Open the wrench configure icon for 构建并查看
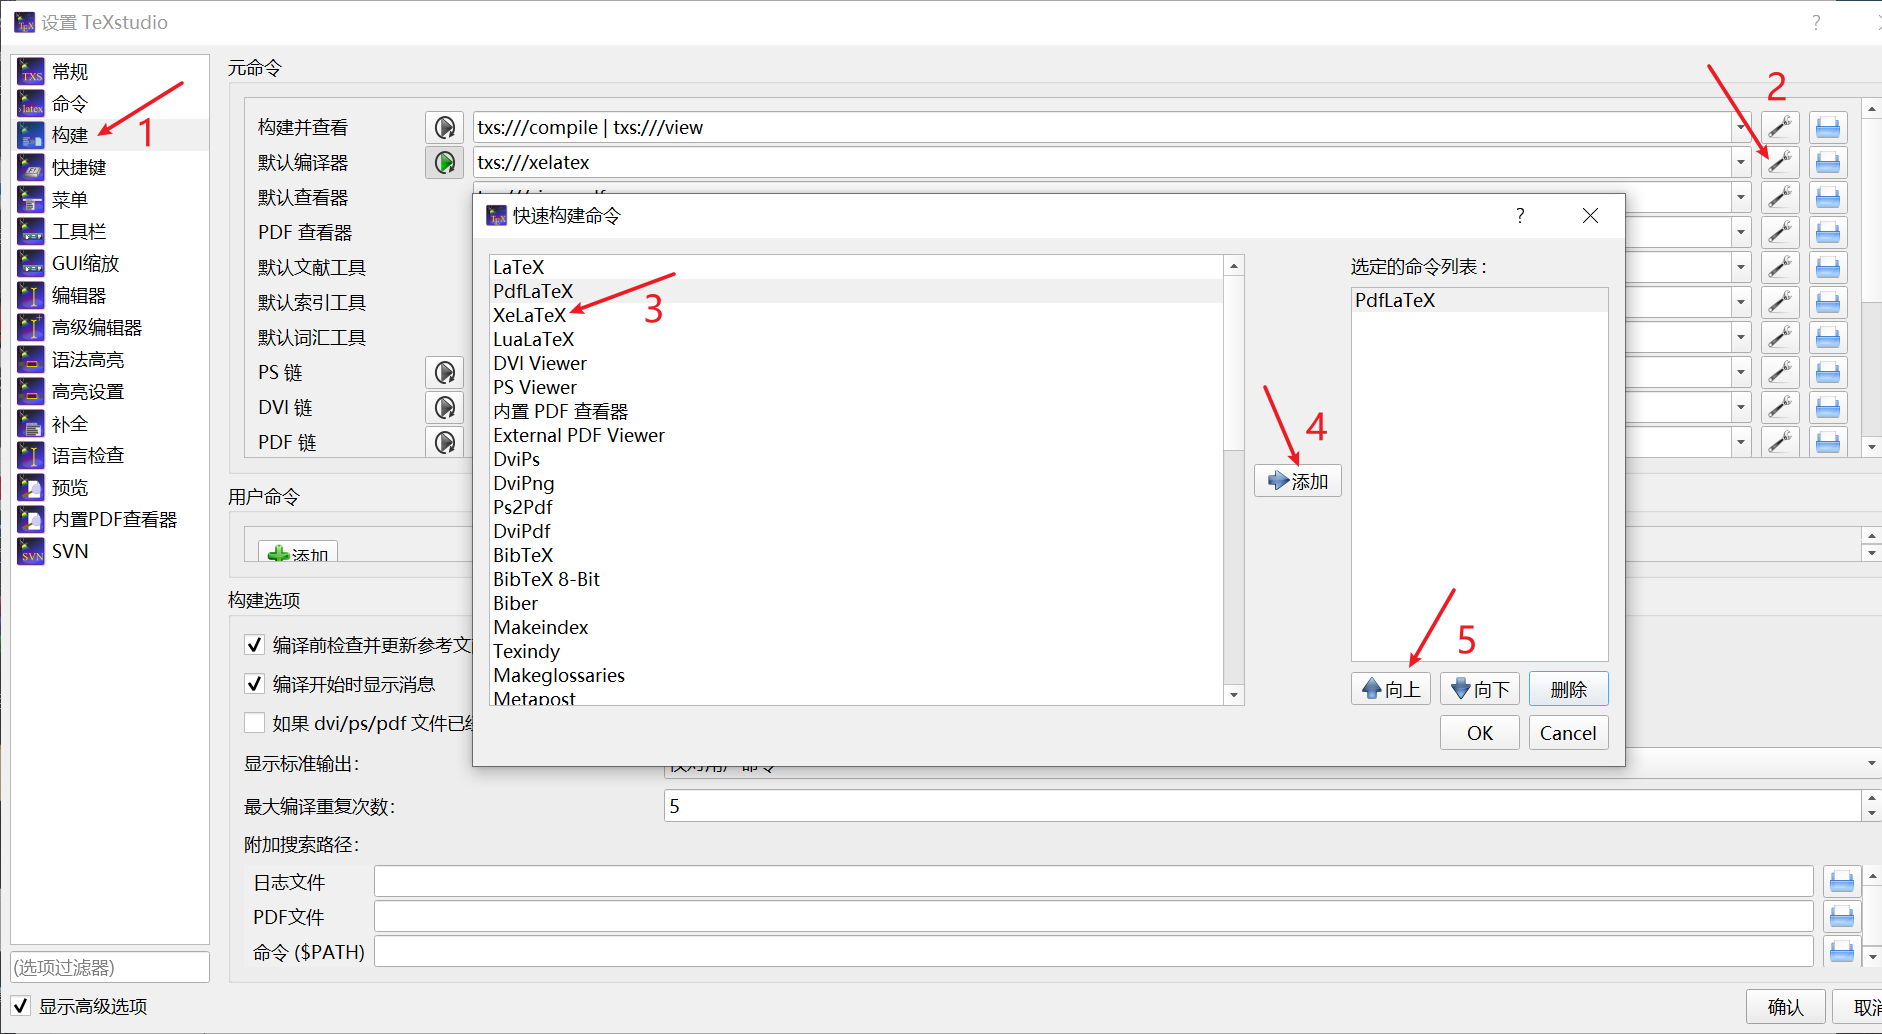The width and height of the screenshot is (1882, 1034). coord(1780,127)
